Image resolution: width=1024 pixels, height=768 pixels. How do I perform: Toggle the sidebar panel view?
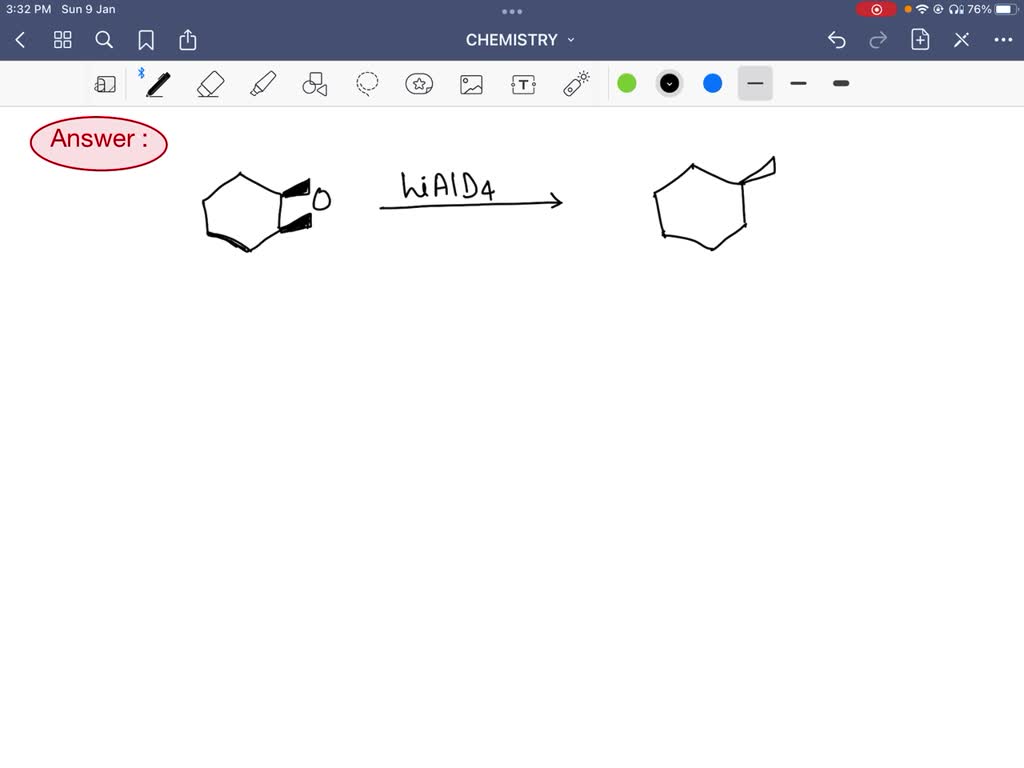tap(106, 83)
